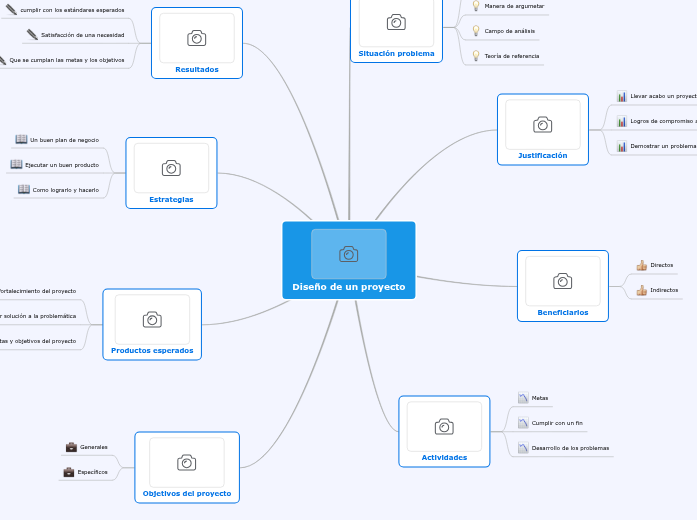The width and height of the screenshot is (697, 520).
Task: Open the "Justificación" node image placeholder
Action: tap(542, 124)
